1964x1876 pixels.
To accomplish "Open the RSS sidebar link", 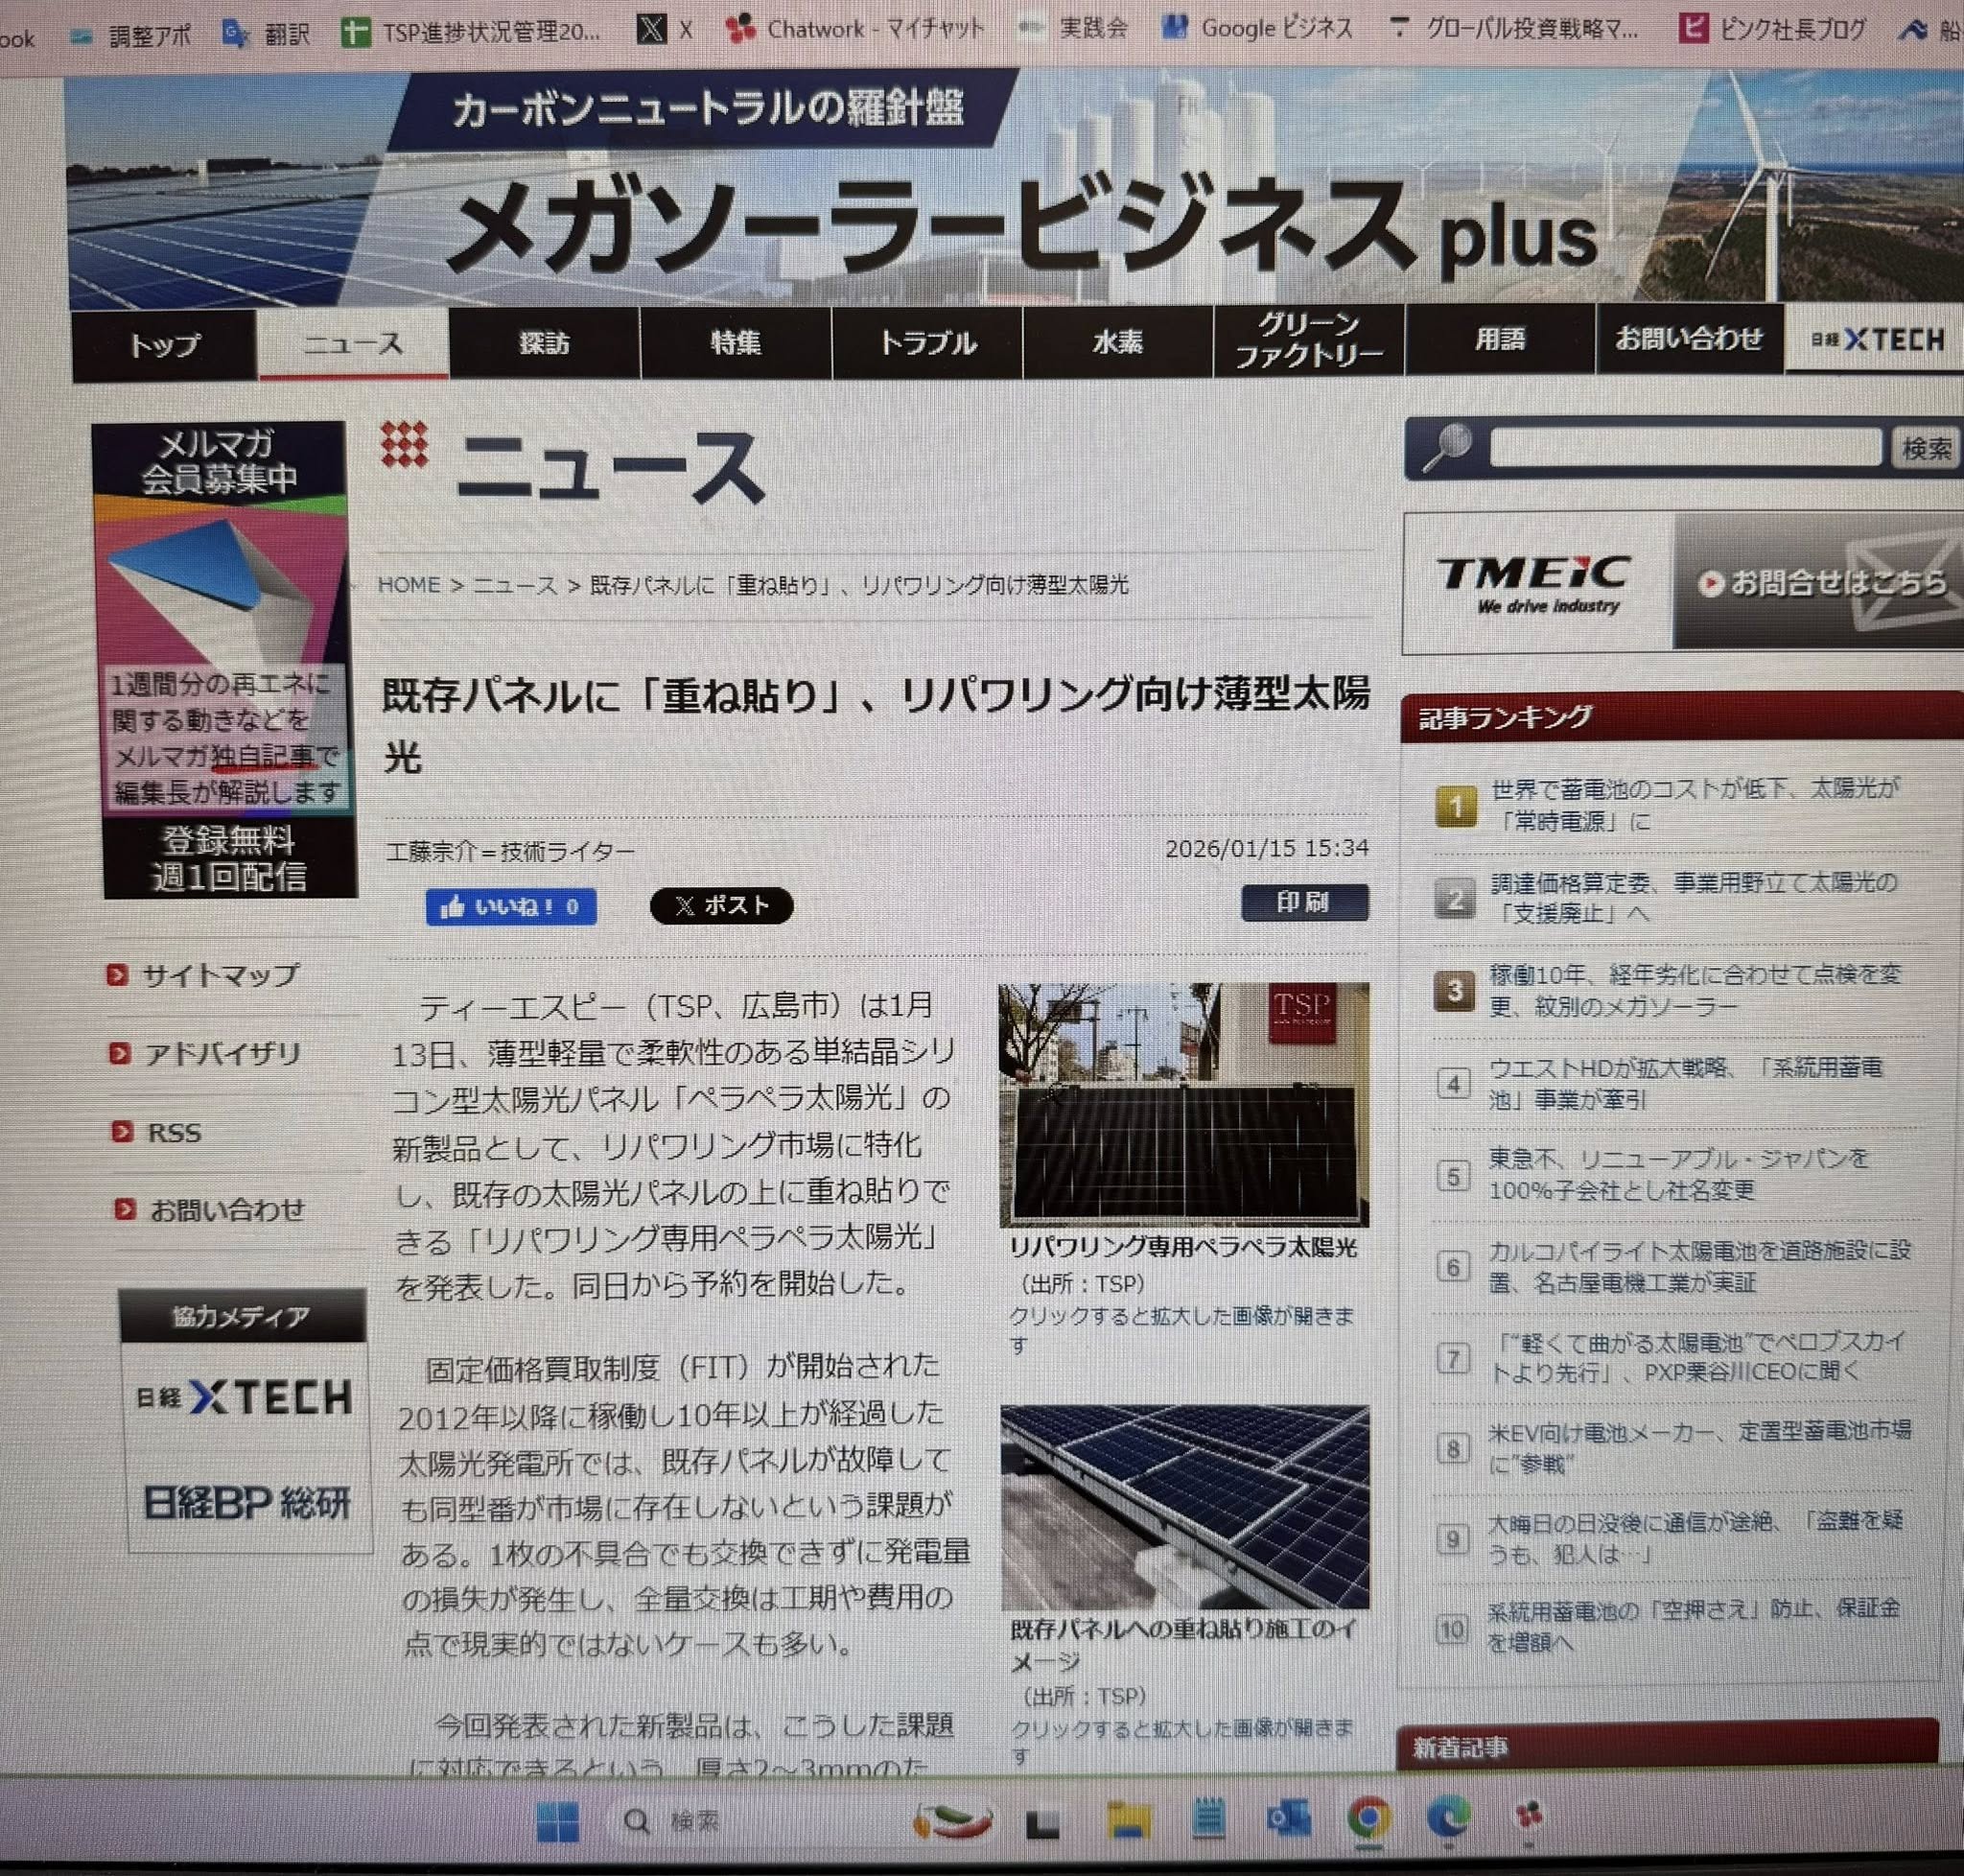I will [x=174, y=1132].
